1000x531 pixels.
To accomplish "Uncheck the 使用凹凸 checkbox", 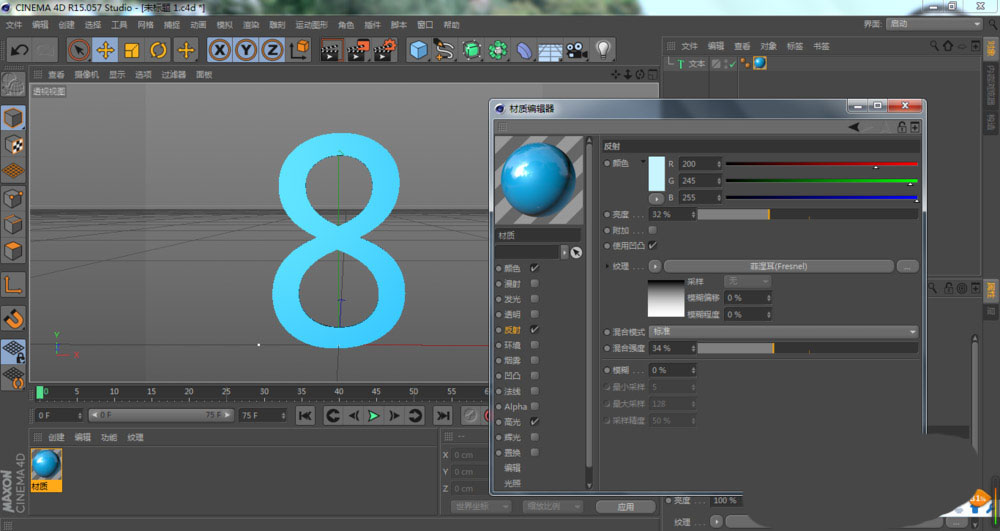I will click(x=652, y=245).
